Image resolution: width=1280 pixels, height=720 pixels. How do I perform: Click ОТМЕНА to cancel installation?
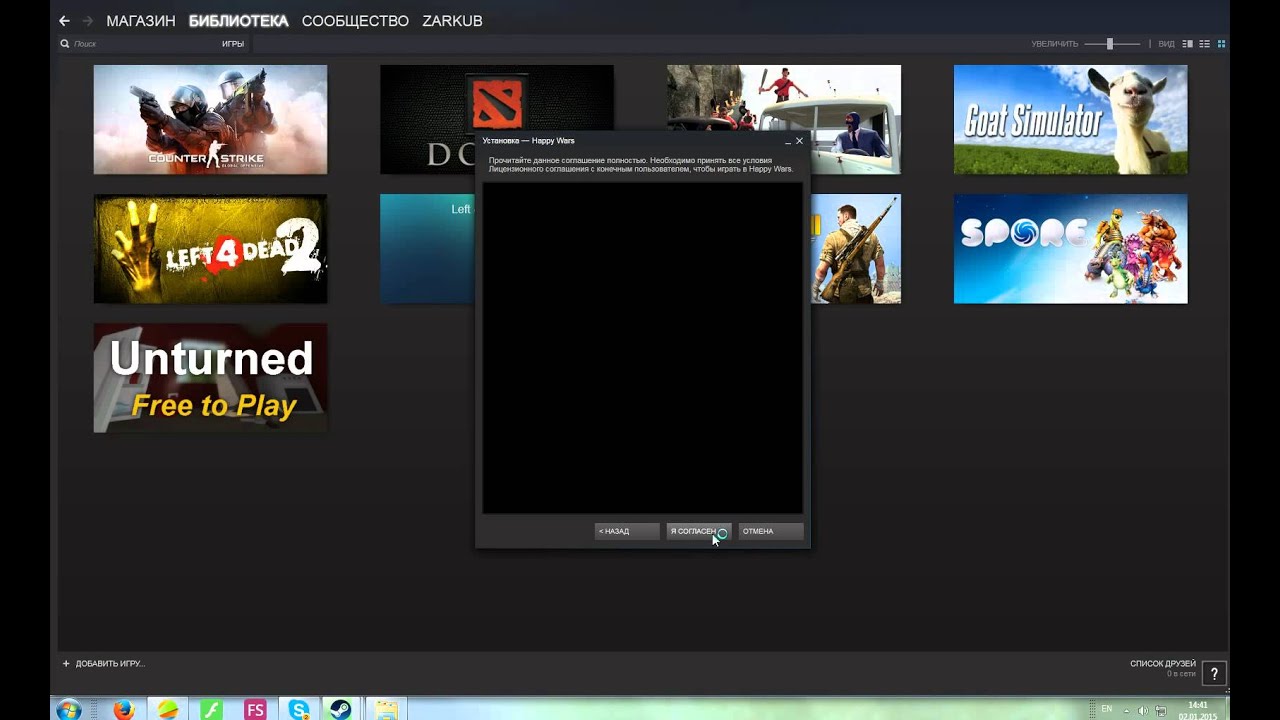click(x=771, y=531)
